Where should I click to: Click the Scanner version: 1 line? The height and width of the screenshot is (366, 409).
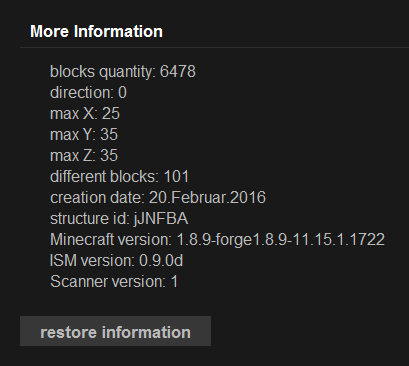click(114, 281)
